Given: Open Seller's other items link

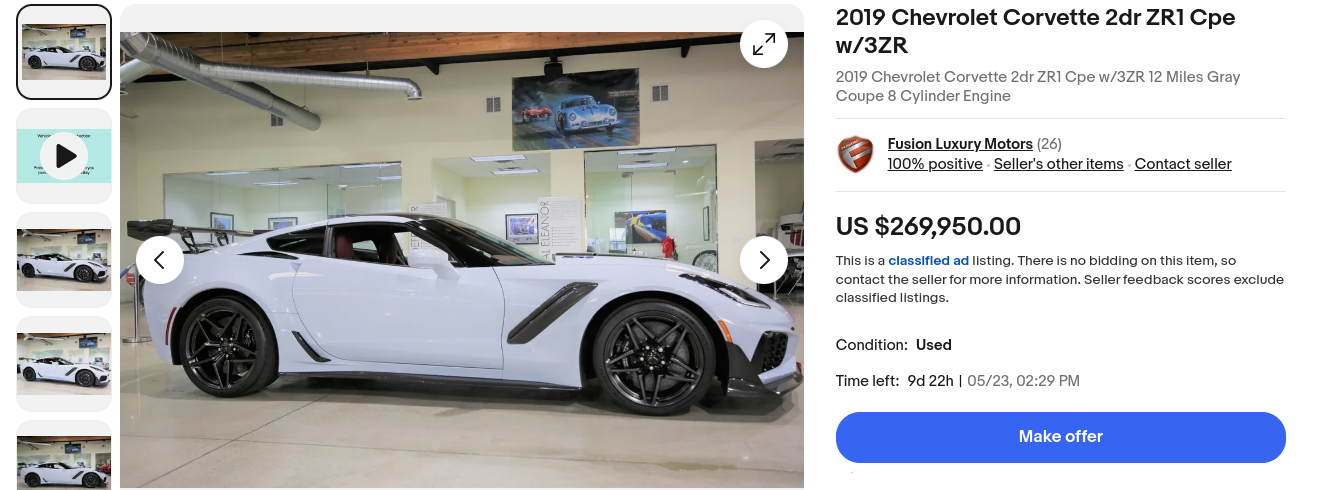Looking at the screenshot, I should click(1059, 164).
